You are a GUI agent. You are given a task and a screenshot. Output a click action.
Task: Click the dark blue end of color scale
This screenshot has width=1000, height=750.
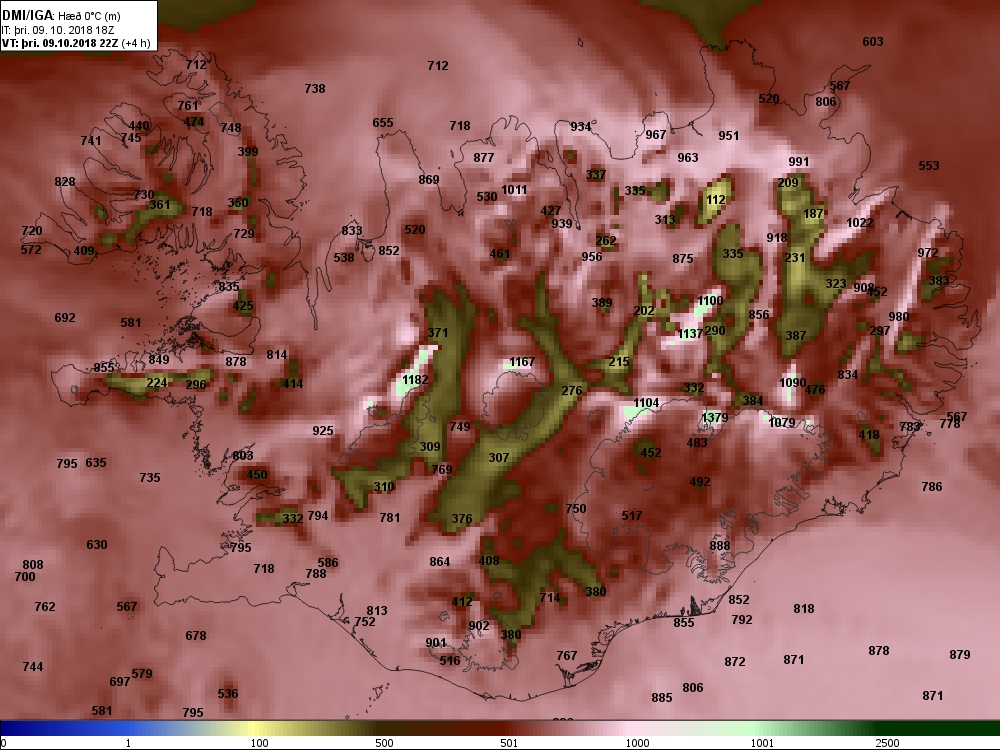(x=8, y=728)
